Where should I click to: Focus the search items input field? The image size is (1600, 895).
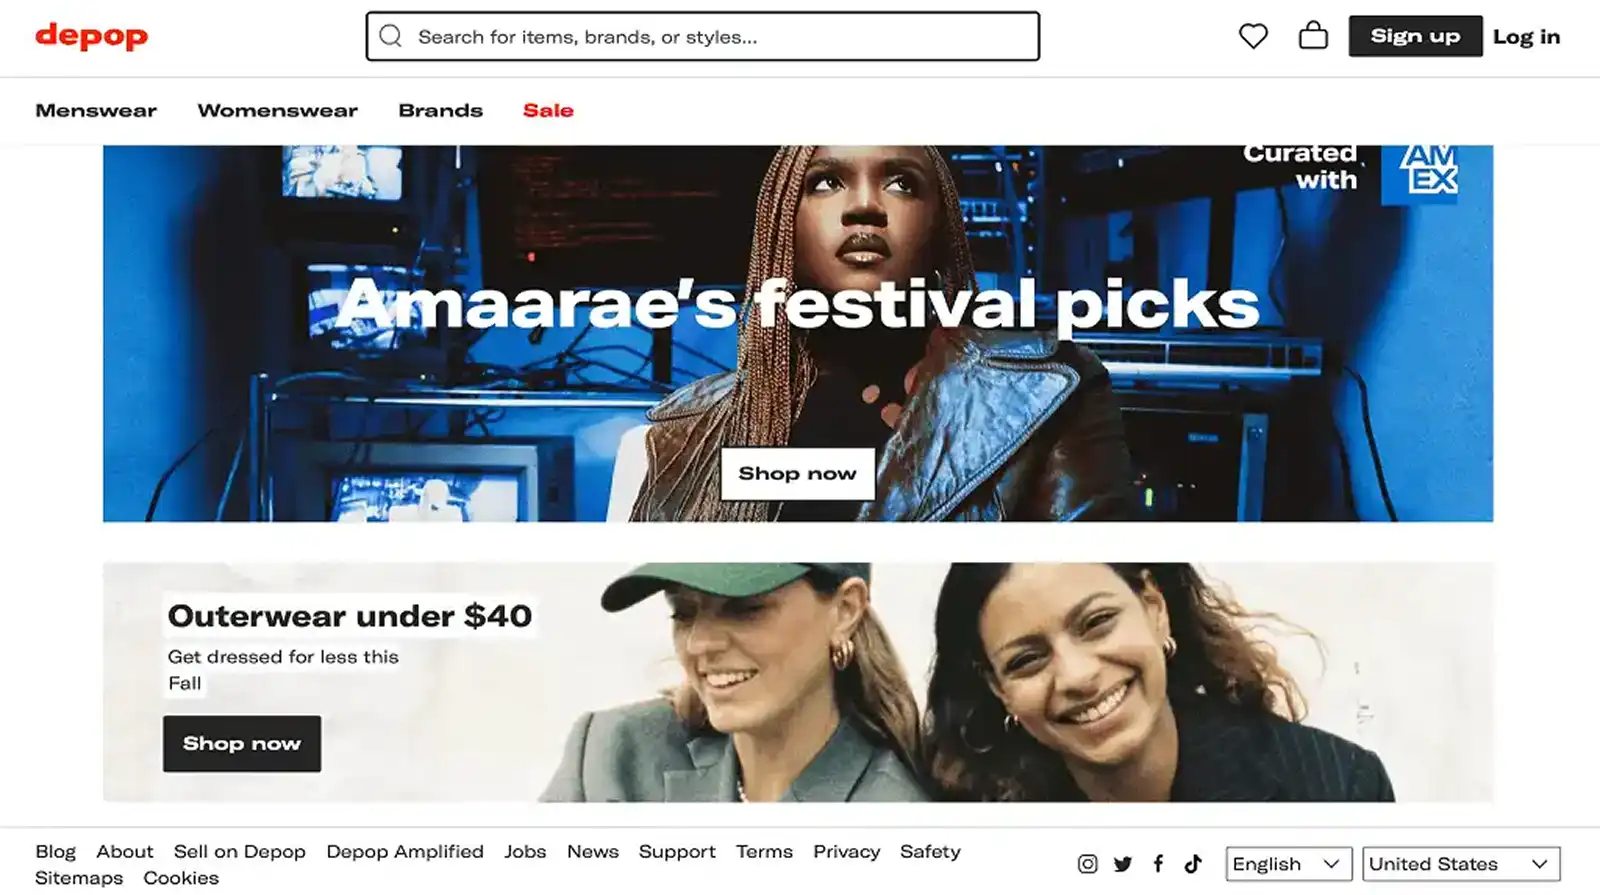pos(702,36)
